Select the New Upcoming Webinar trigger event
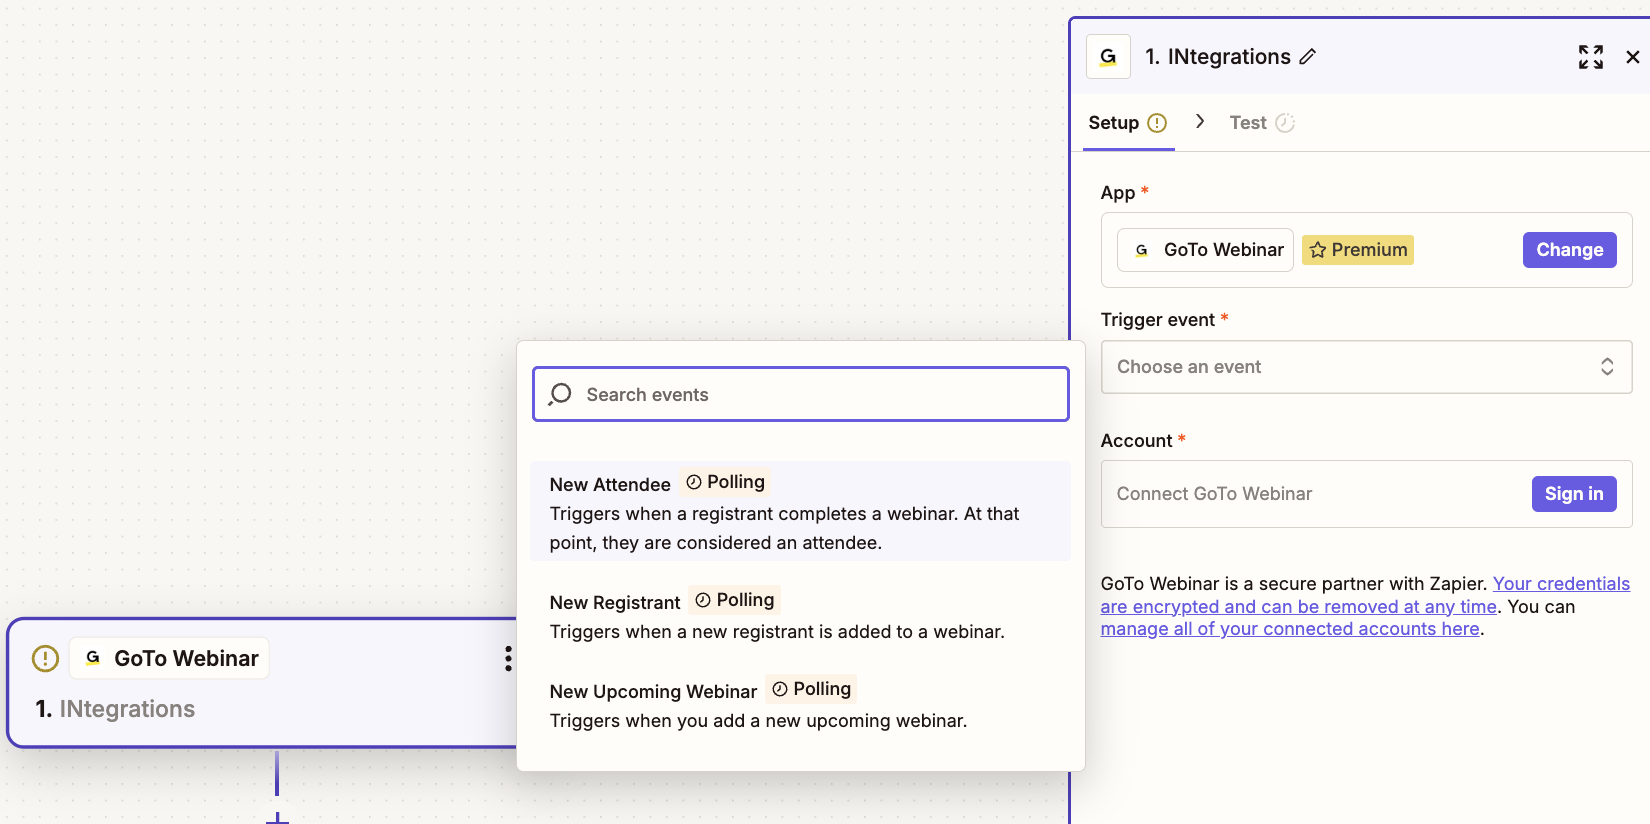 (x=800, y=704)
